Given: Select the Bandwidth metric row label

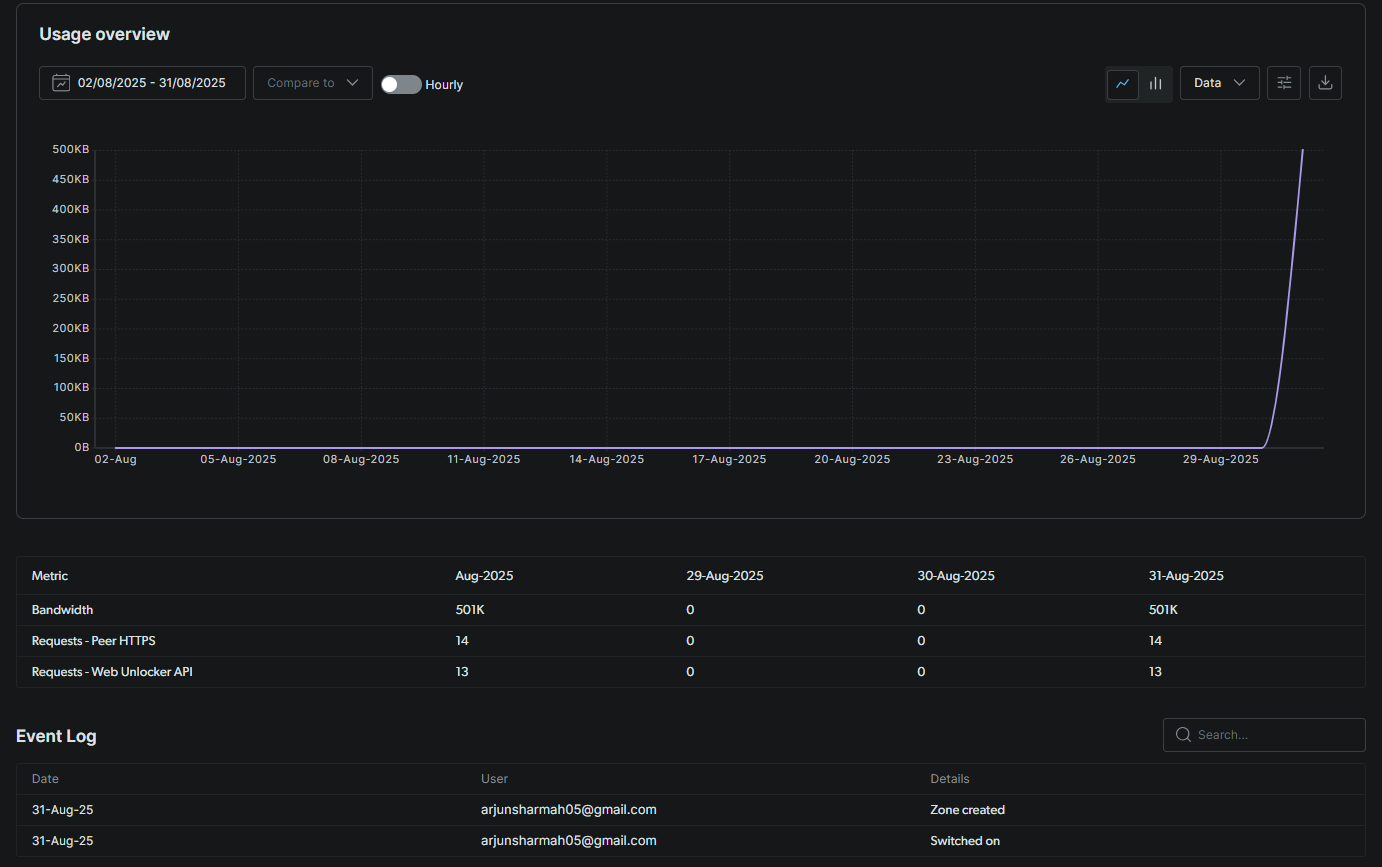Looking at the screenshot, I should pos(62,610).
